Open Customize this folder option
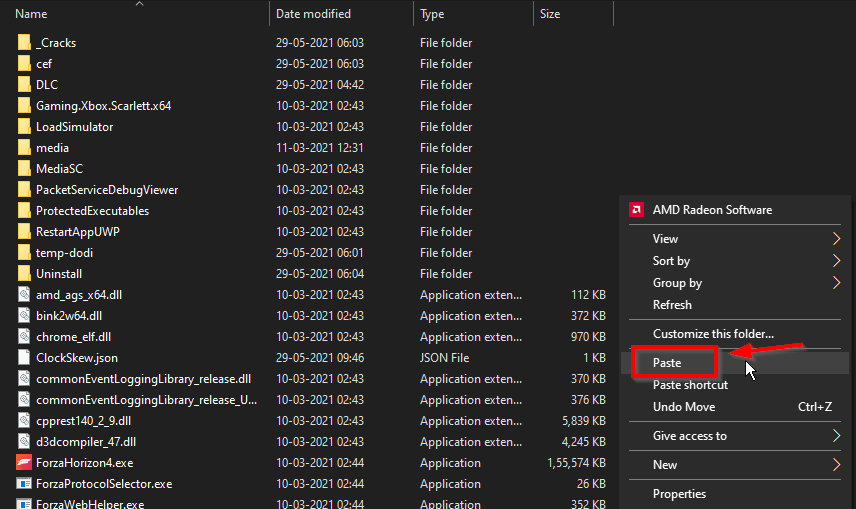The width and height of the screenshot is (856, 509). [x=735, y=334]
